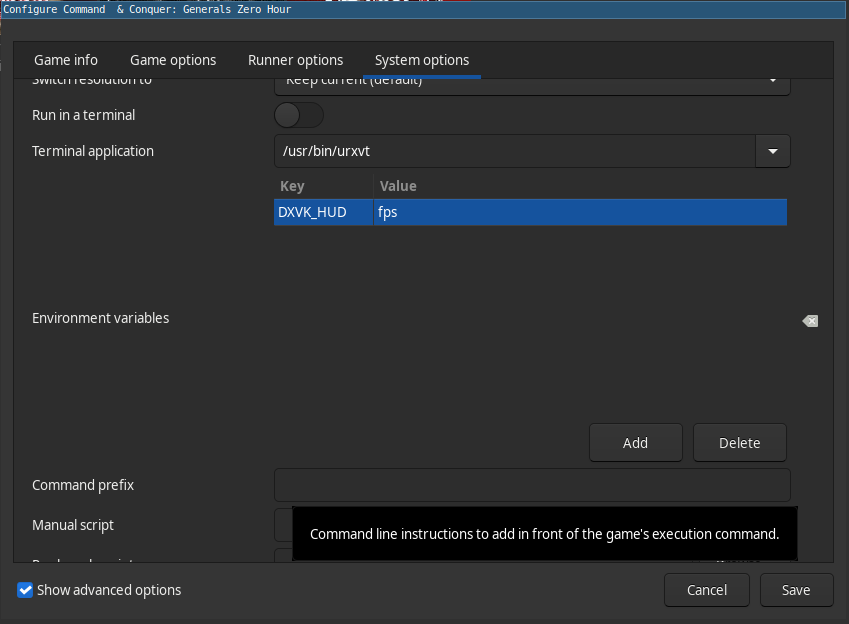Delete the selected environment variable
This screenshot has height=624, width=849.
point(740,442)
